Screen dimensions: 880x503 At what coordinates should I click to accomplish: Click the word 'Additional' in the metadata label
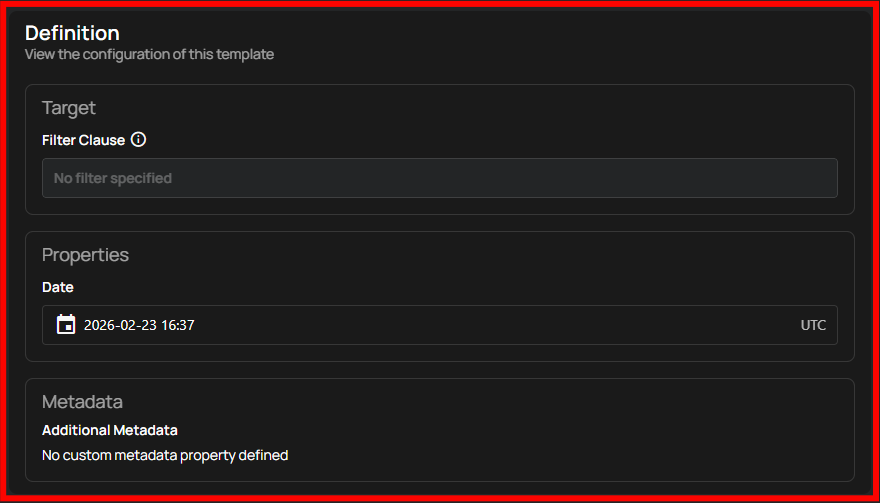pyautogui.click(x=75, y=430)
